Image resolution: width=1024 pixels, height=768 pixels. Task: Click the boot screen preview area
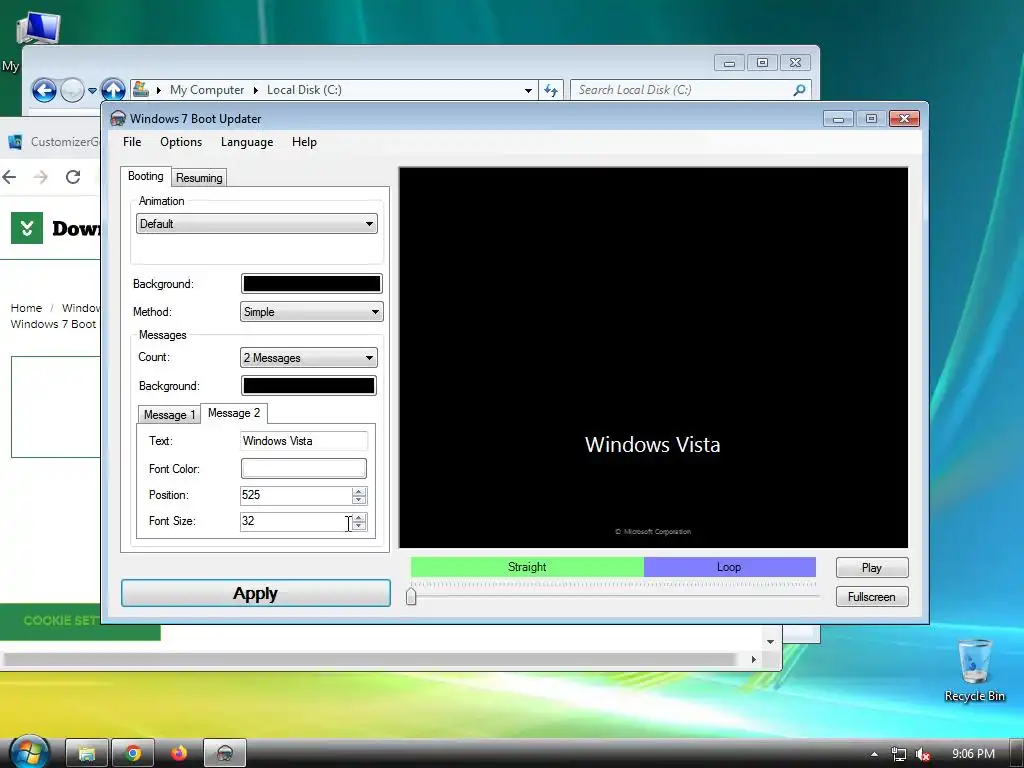click(653, 357)
